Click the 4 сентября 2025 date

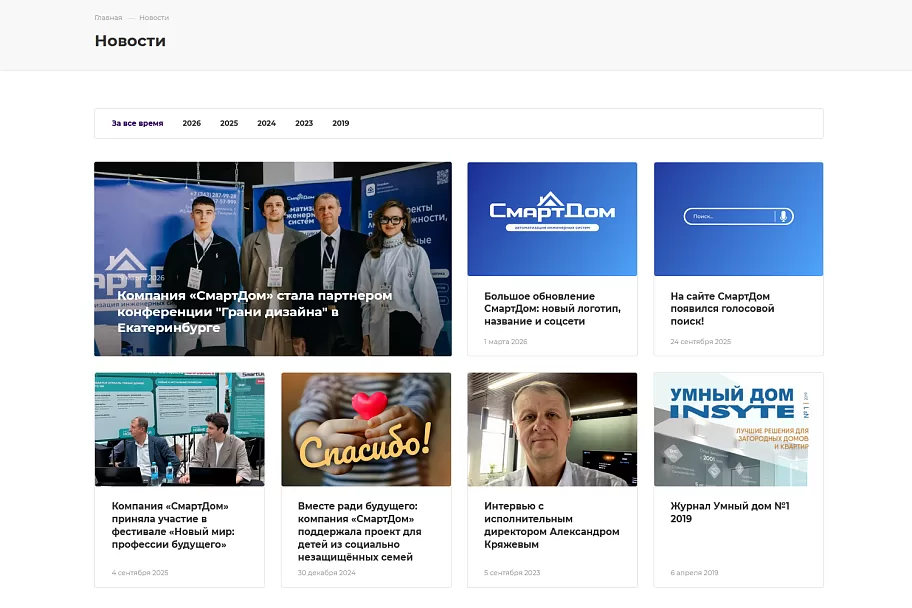pos(140,573)
